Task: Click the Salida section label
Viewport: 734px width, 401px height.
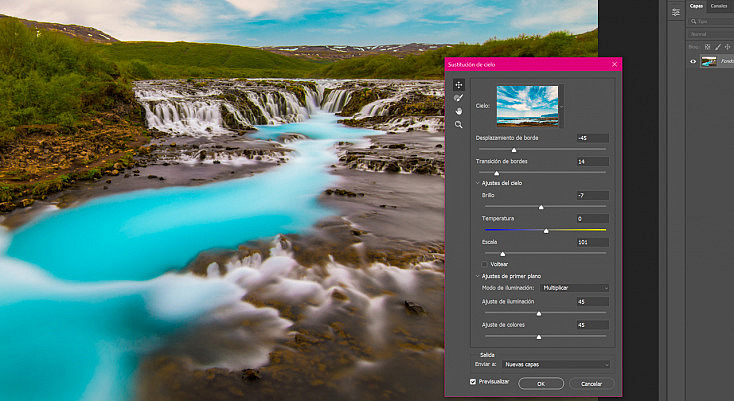Action: click(x=487, y=355)
